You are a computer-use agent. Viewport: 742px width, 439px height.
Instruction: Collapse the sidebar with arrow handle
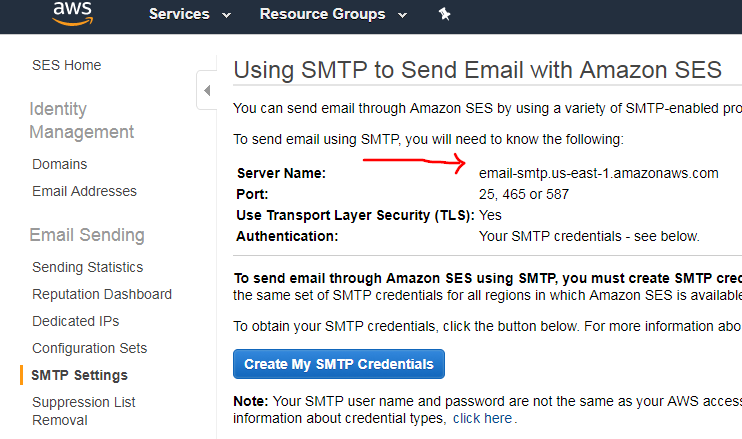[x=207, y=90]
